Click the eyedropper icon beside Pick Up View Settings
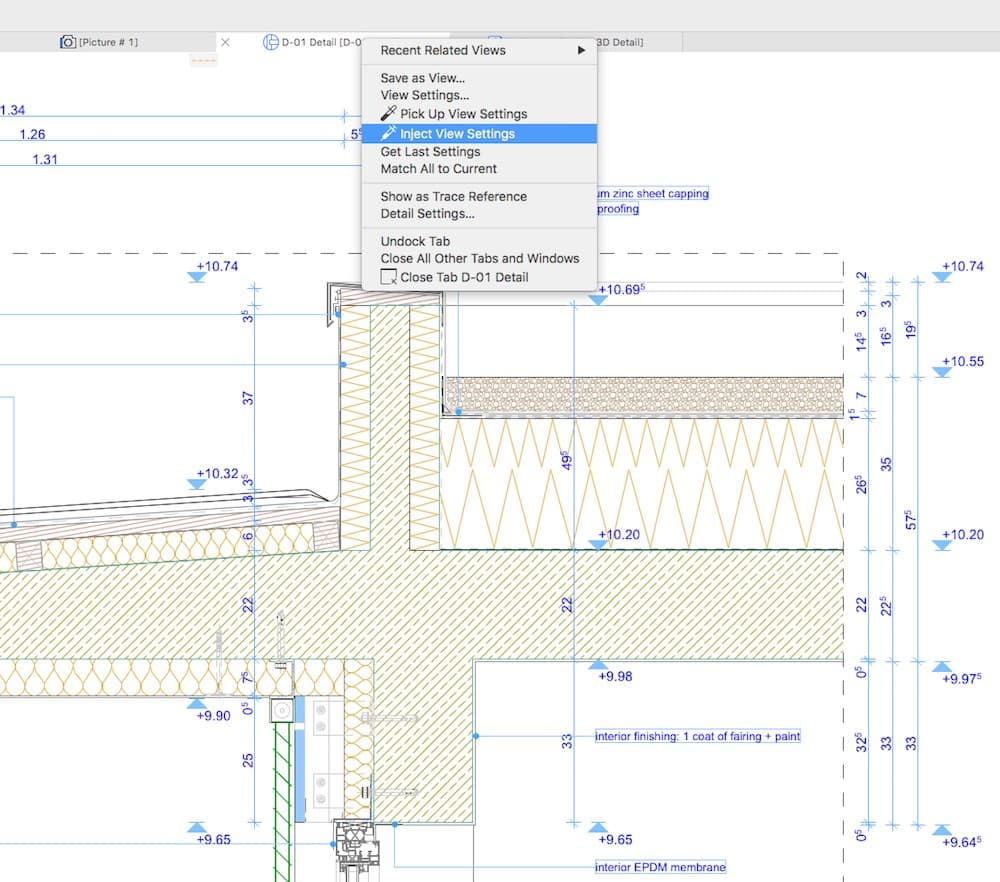 click(389, 114)
